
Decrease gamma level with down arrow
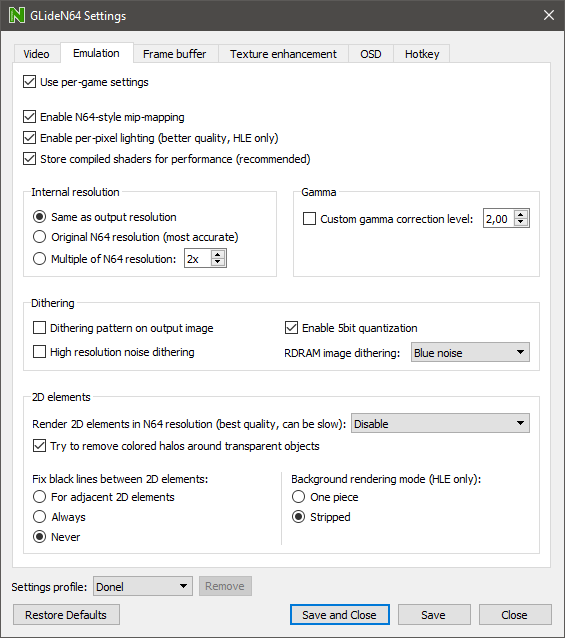point(521,222)
